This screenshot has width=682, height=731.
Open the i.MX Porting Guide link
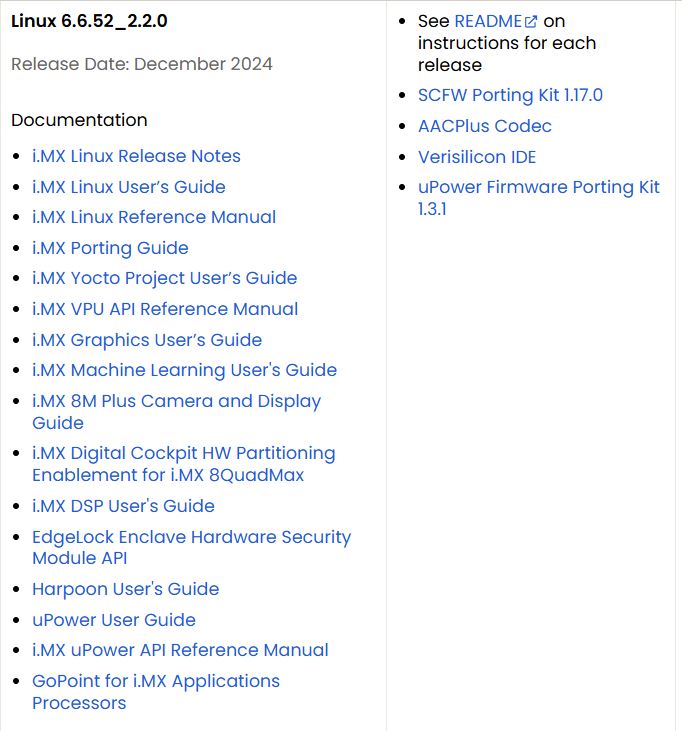110,248
